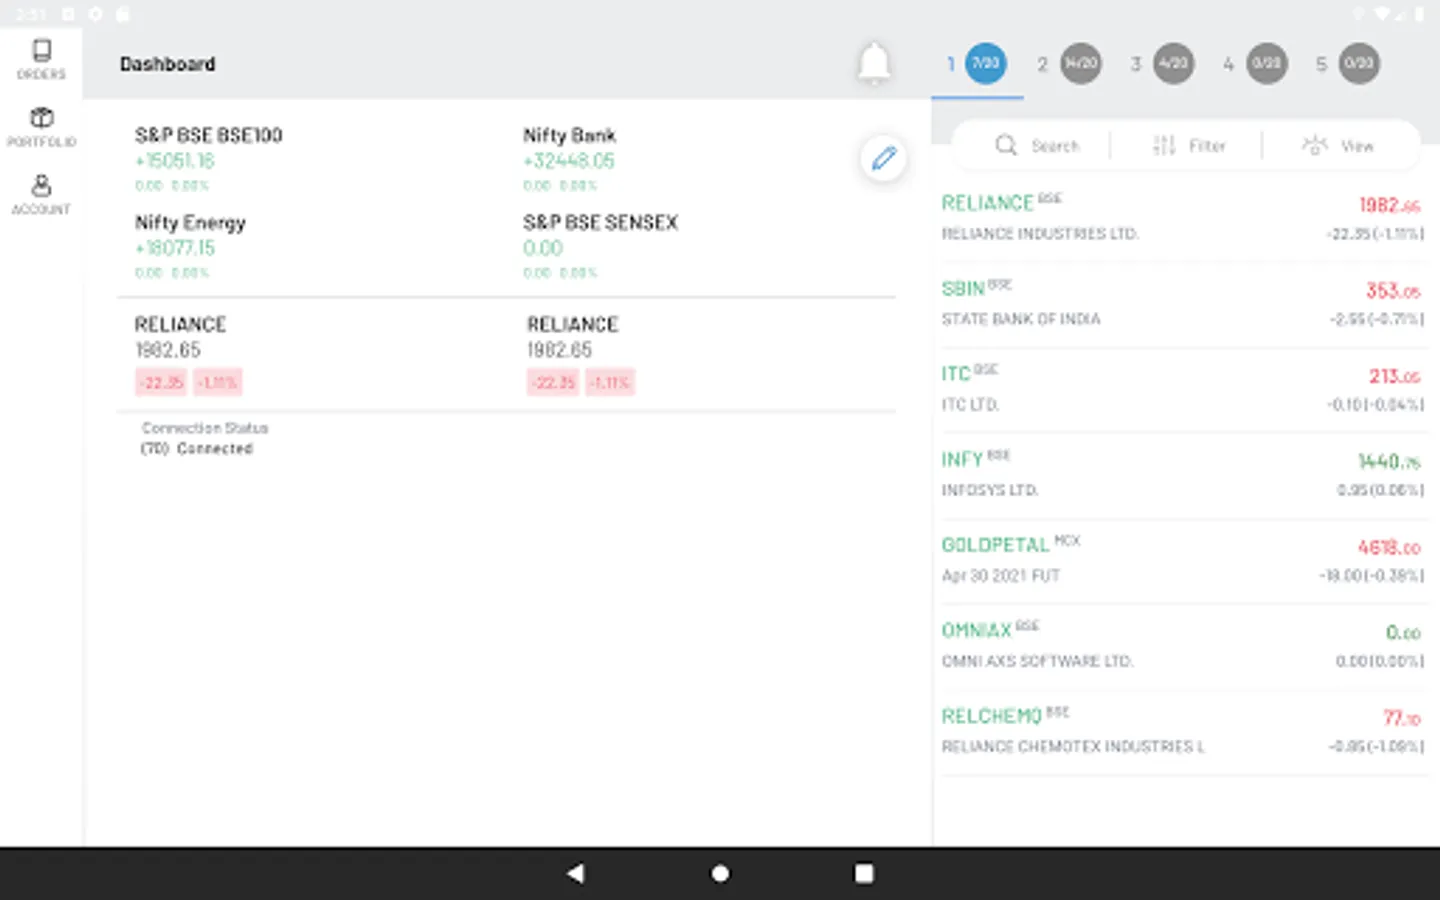Click GOLDPETAL price 4618.00
Screen dimensions: 1440x900
1389,547
